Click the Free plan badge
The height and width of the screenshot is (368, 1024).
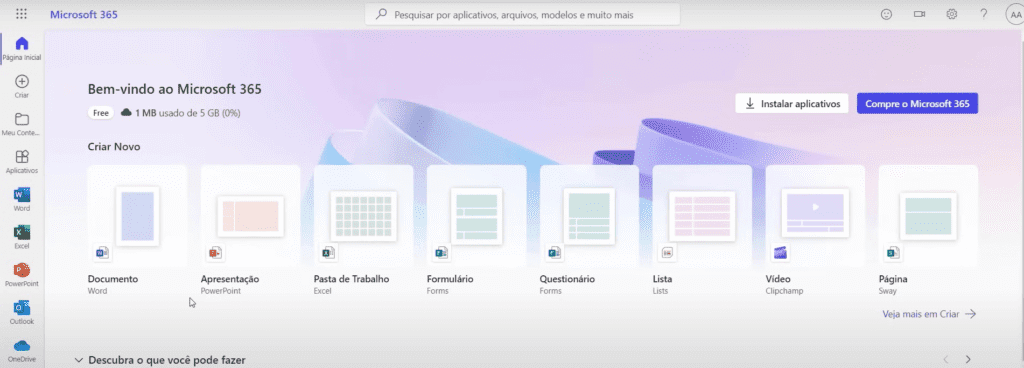pyautogui.click(x=101, y=113)
